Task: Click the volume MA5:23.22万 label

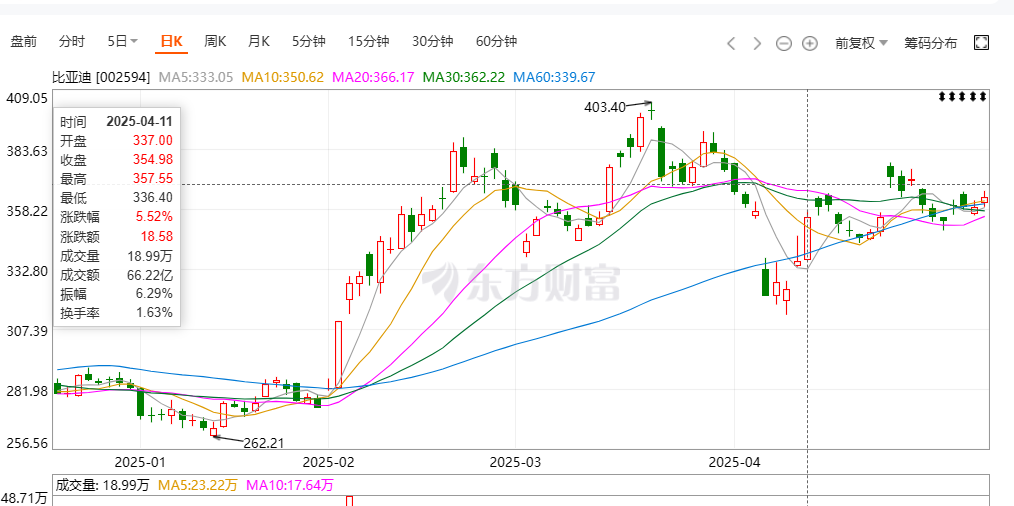Action: pyautogui.click(x=197, y=485)
